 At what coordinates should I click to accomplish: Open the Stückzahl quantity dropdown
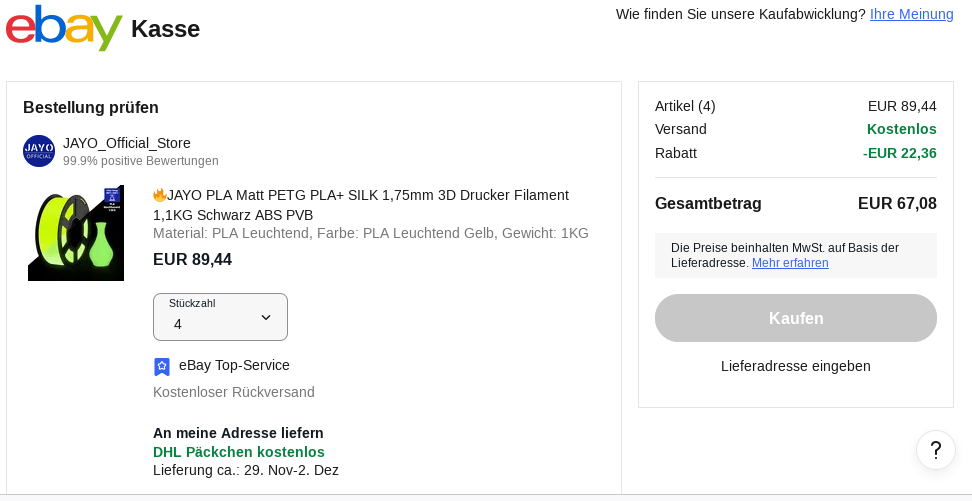(x=220, y=317)
